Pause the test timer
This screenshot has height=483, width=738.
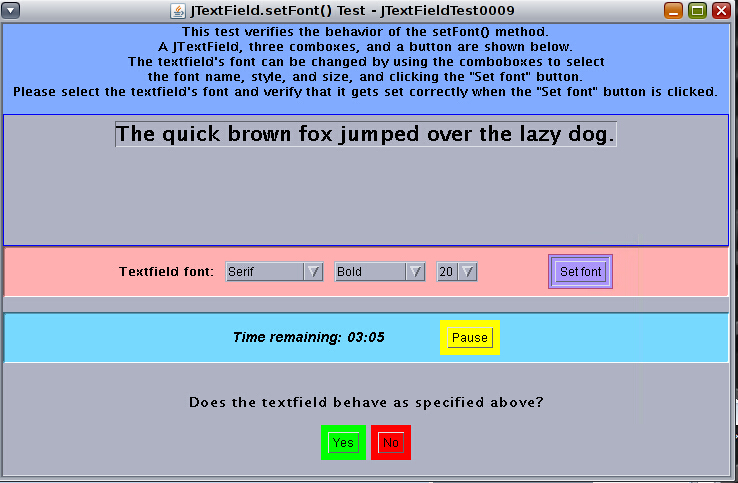(x=469, y=338)
